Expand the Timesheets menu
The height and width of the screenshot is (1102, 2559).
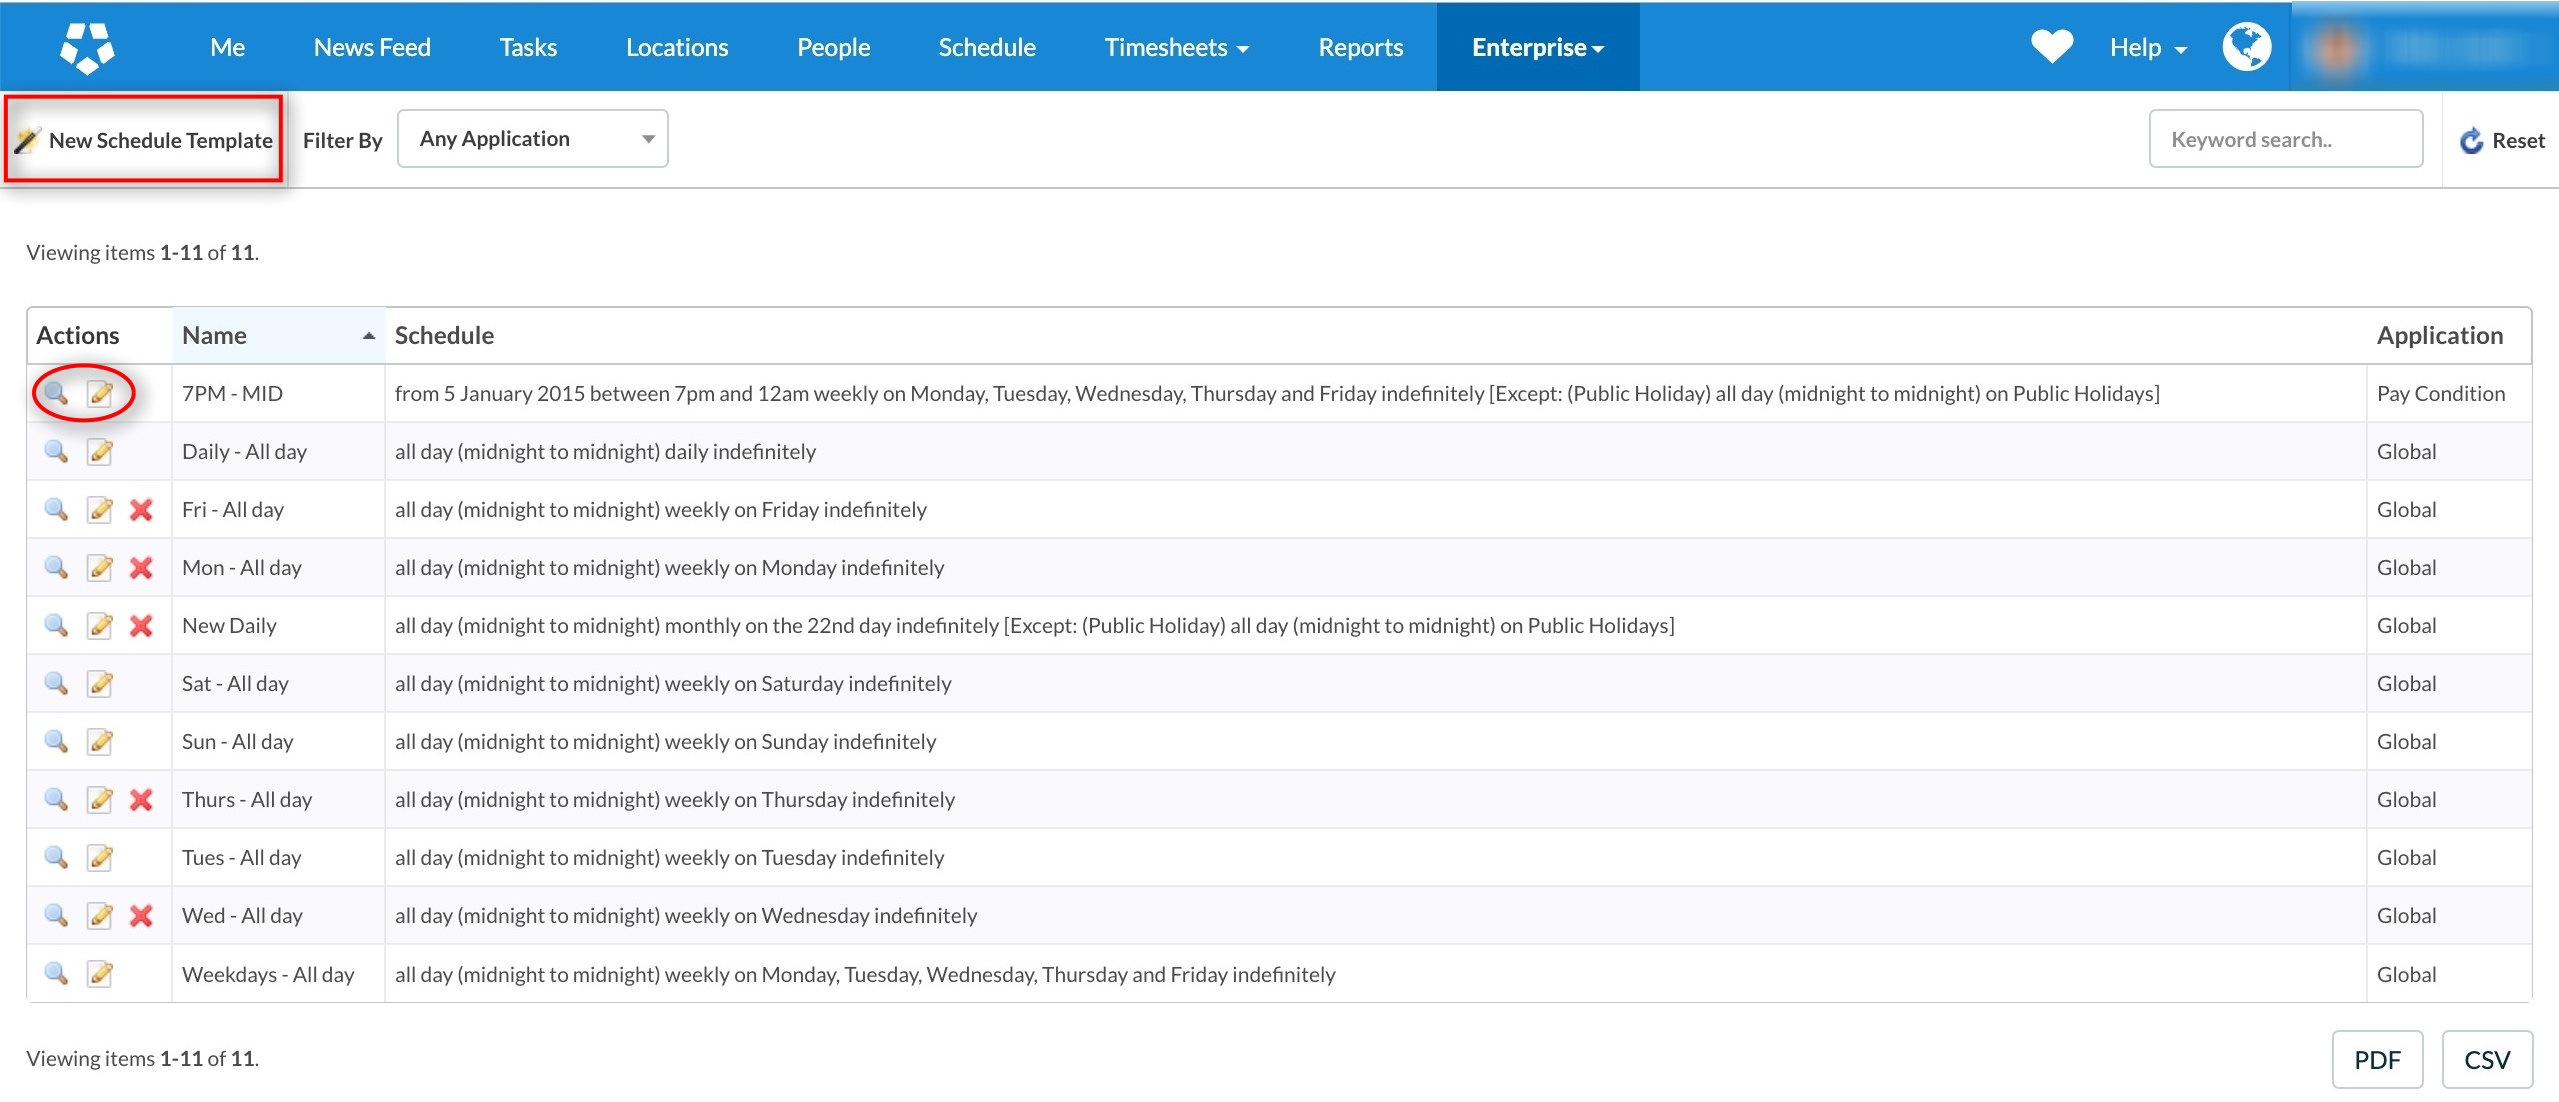click(x=1176, y=47)
